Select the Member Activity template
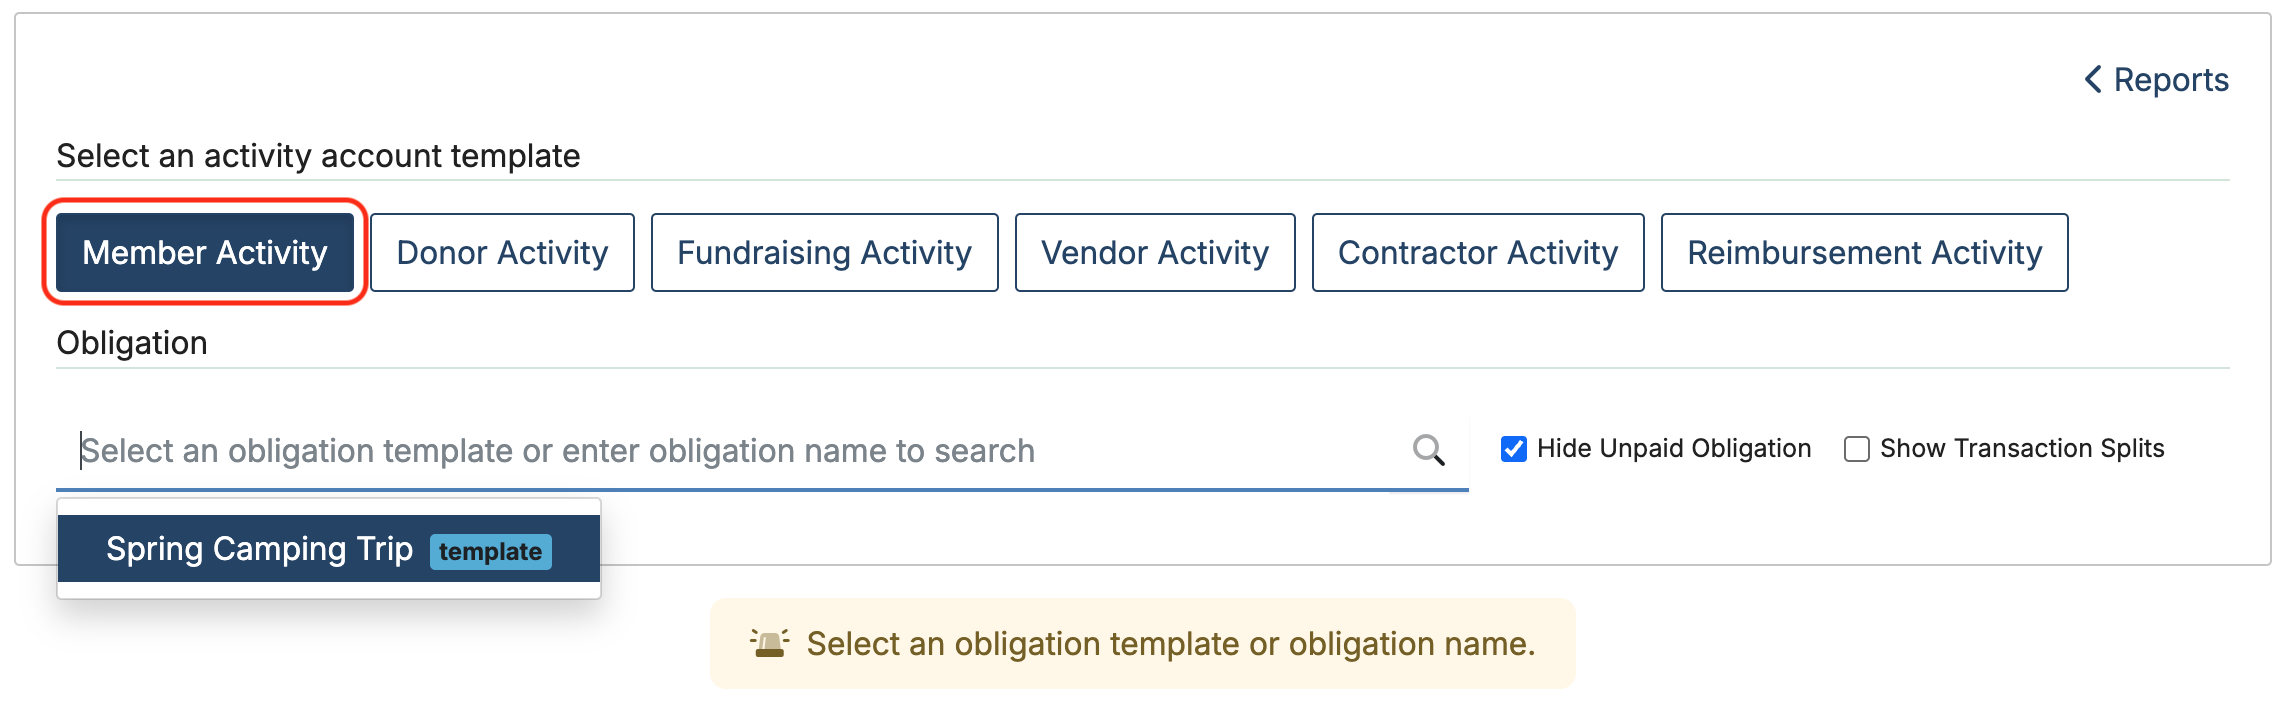 click(205, 253)
